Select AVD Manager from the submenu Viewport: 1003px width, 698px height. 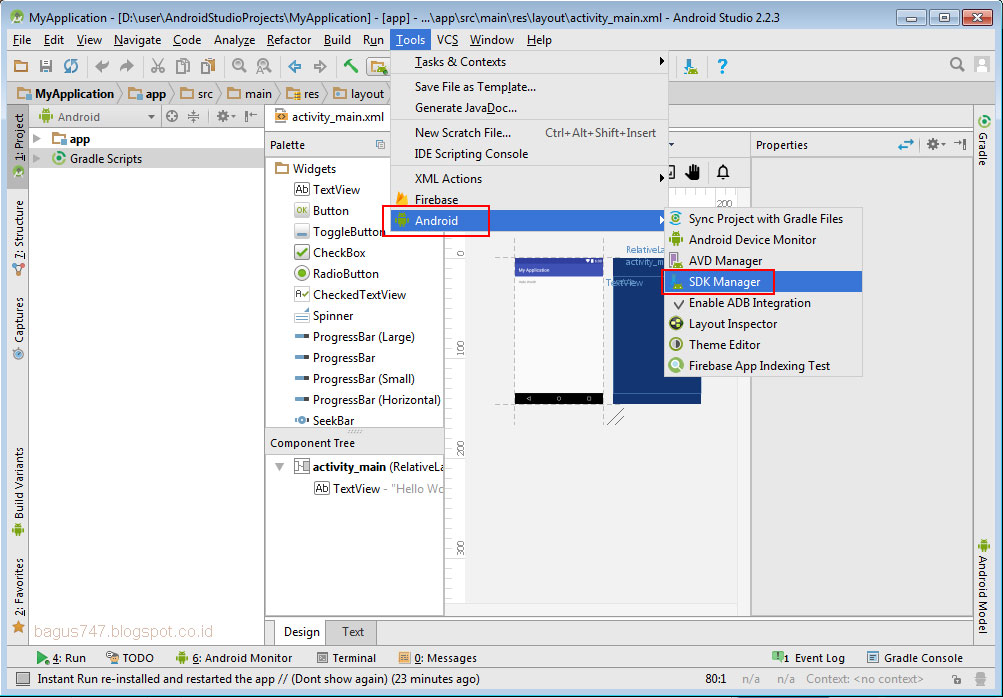763,260
